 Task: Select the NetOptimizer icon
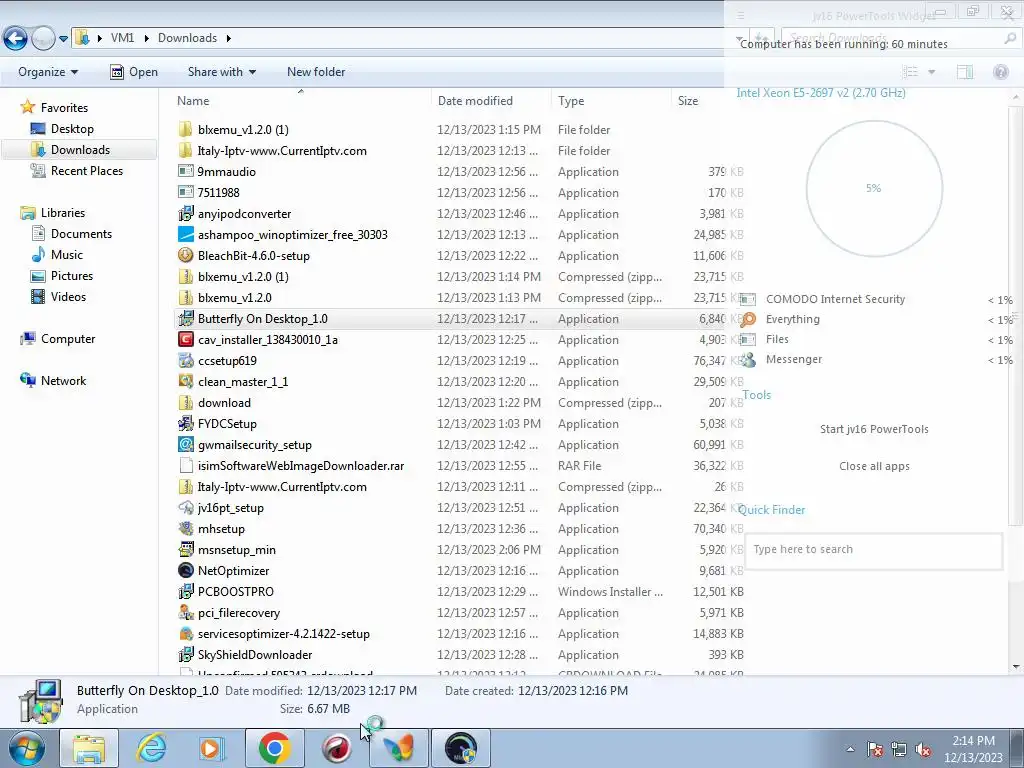[x=186, y=570]
